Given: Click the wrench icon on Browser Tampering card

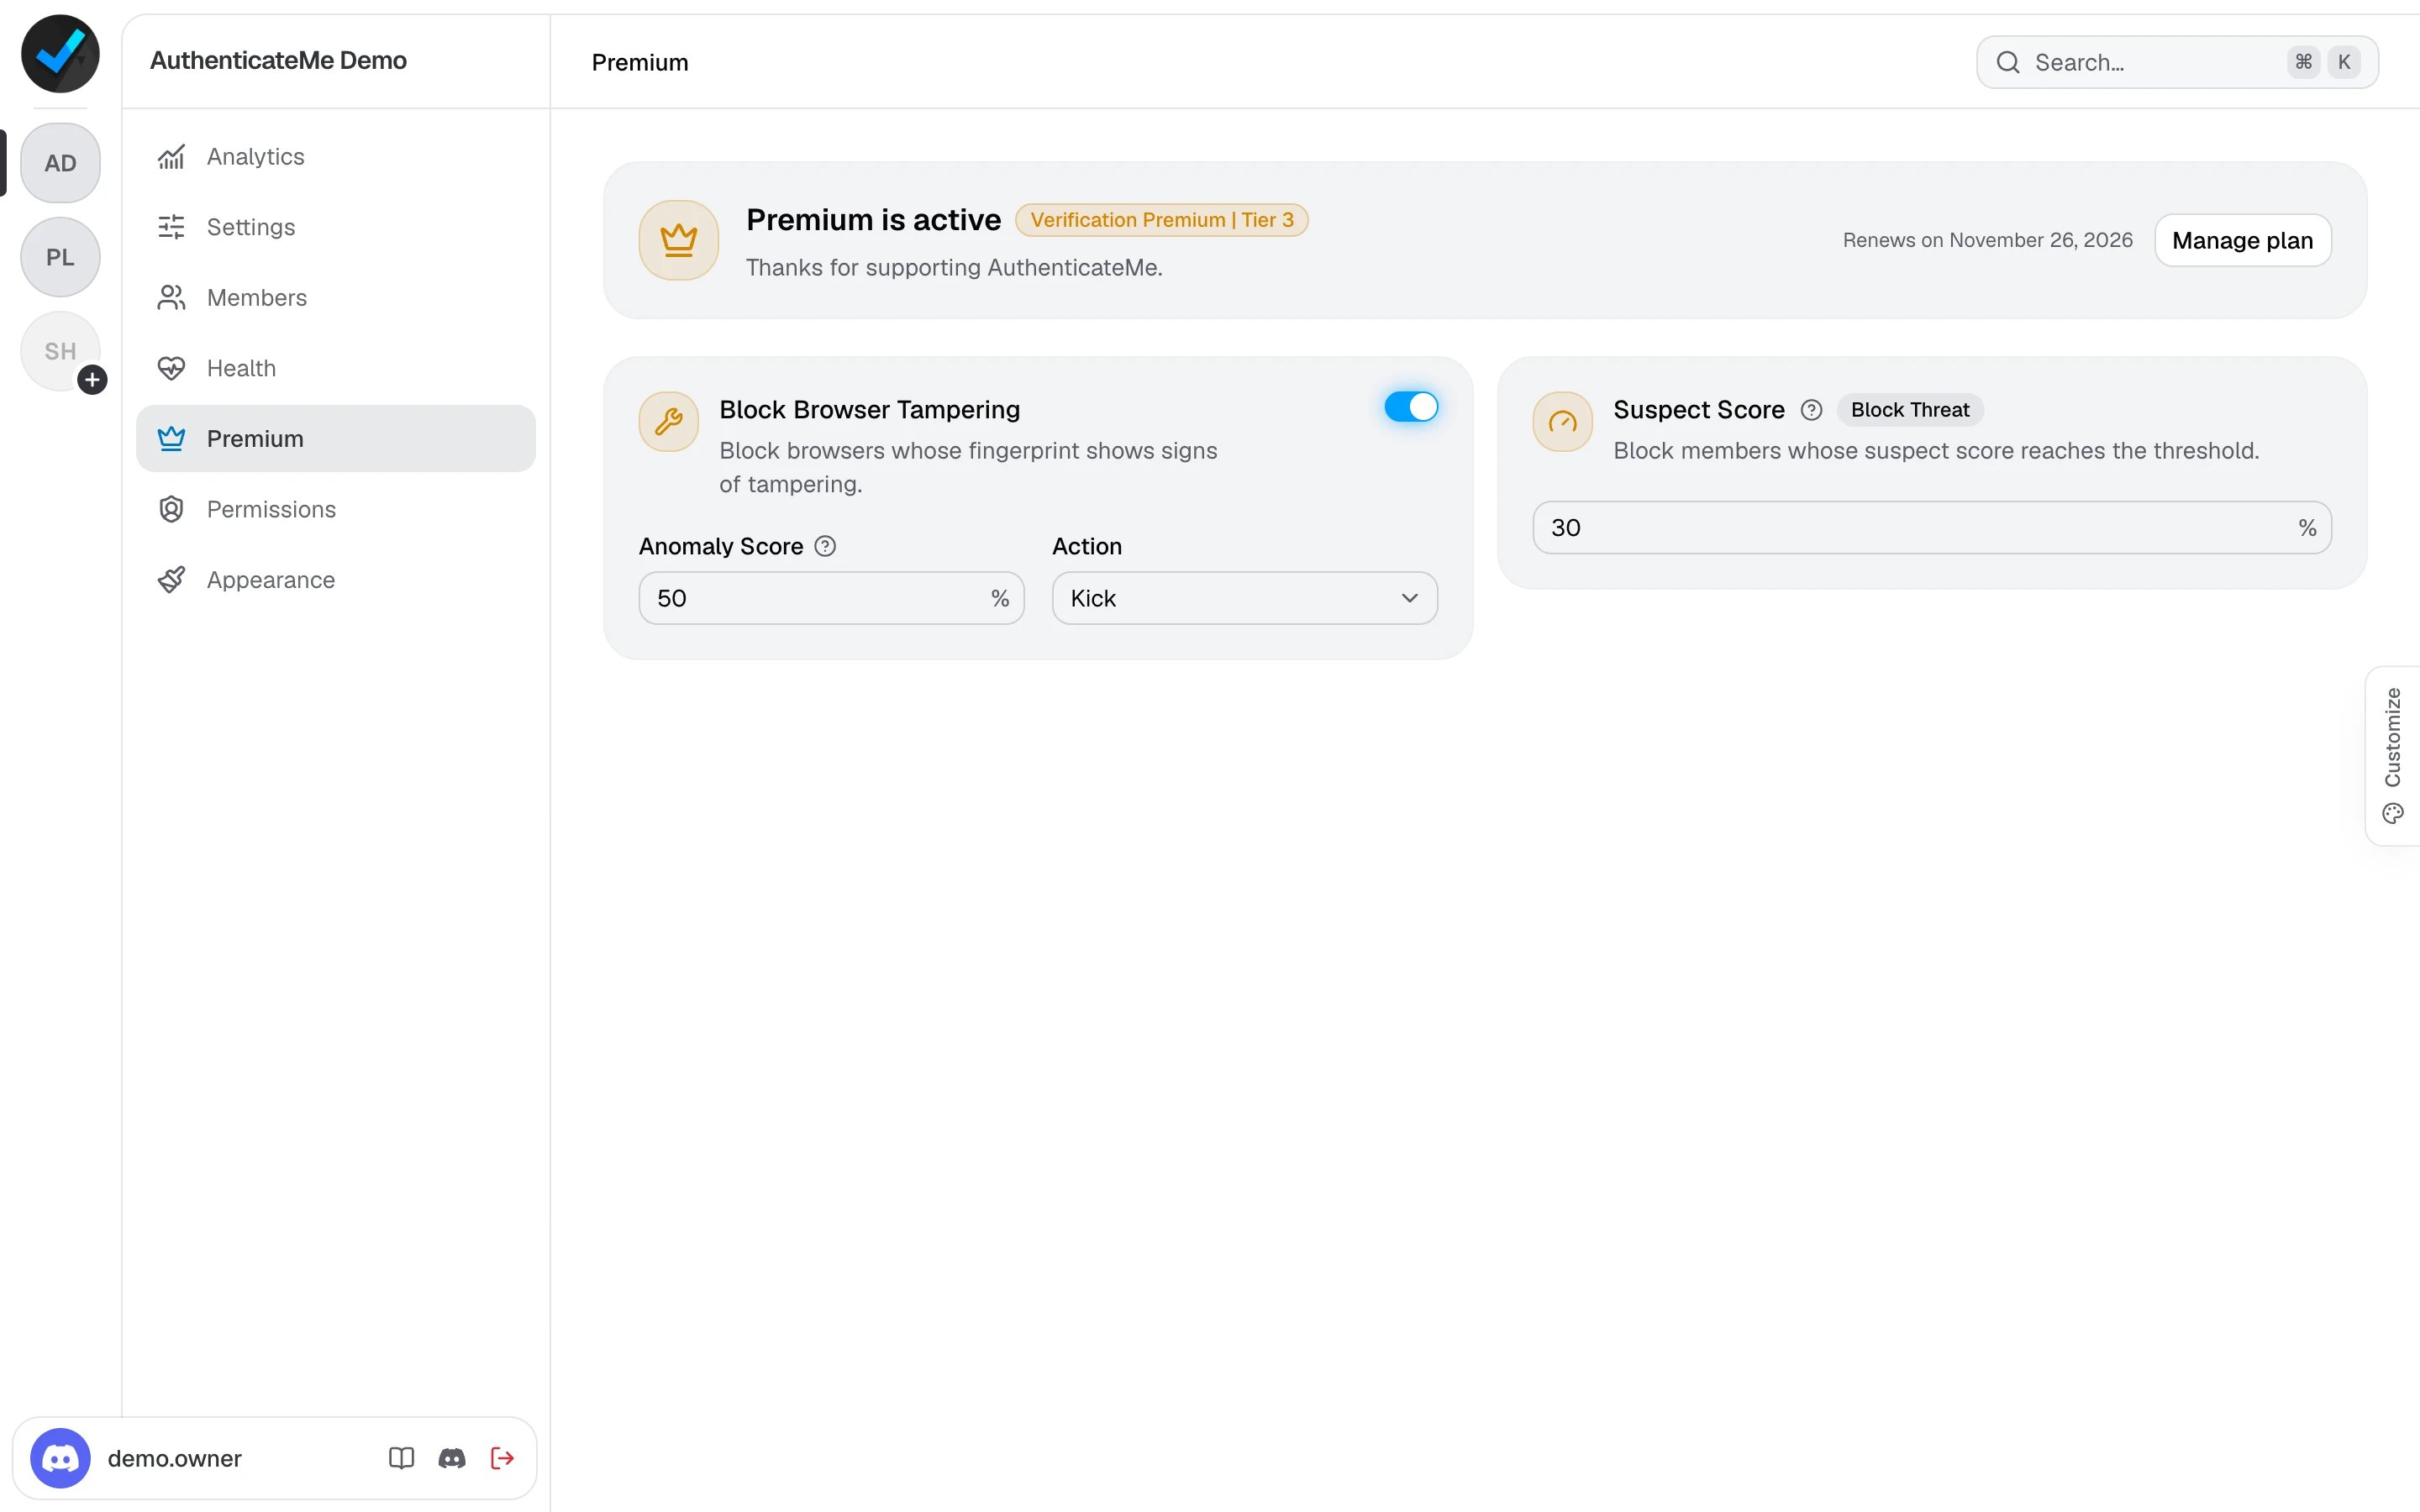Looking at the screenshot, I should pyautogui.click(x=669, y=421).
